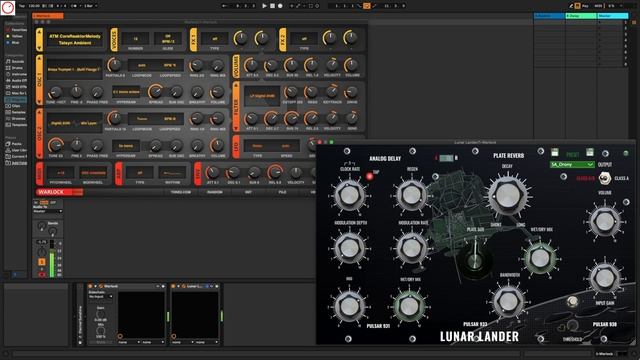Adjust the Lunar Lander VOLUME knob
640x360 pixels.
coord(604,221)
